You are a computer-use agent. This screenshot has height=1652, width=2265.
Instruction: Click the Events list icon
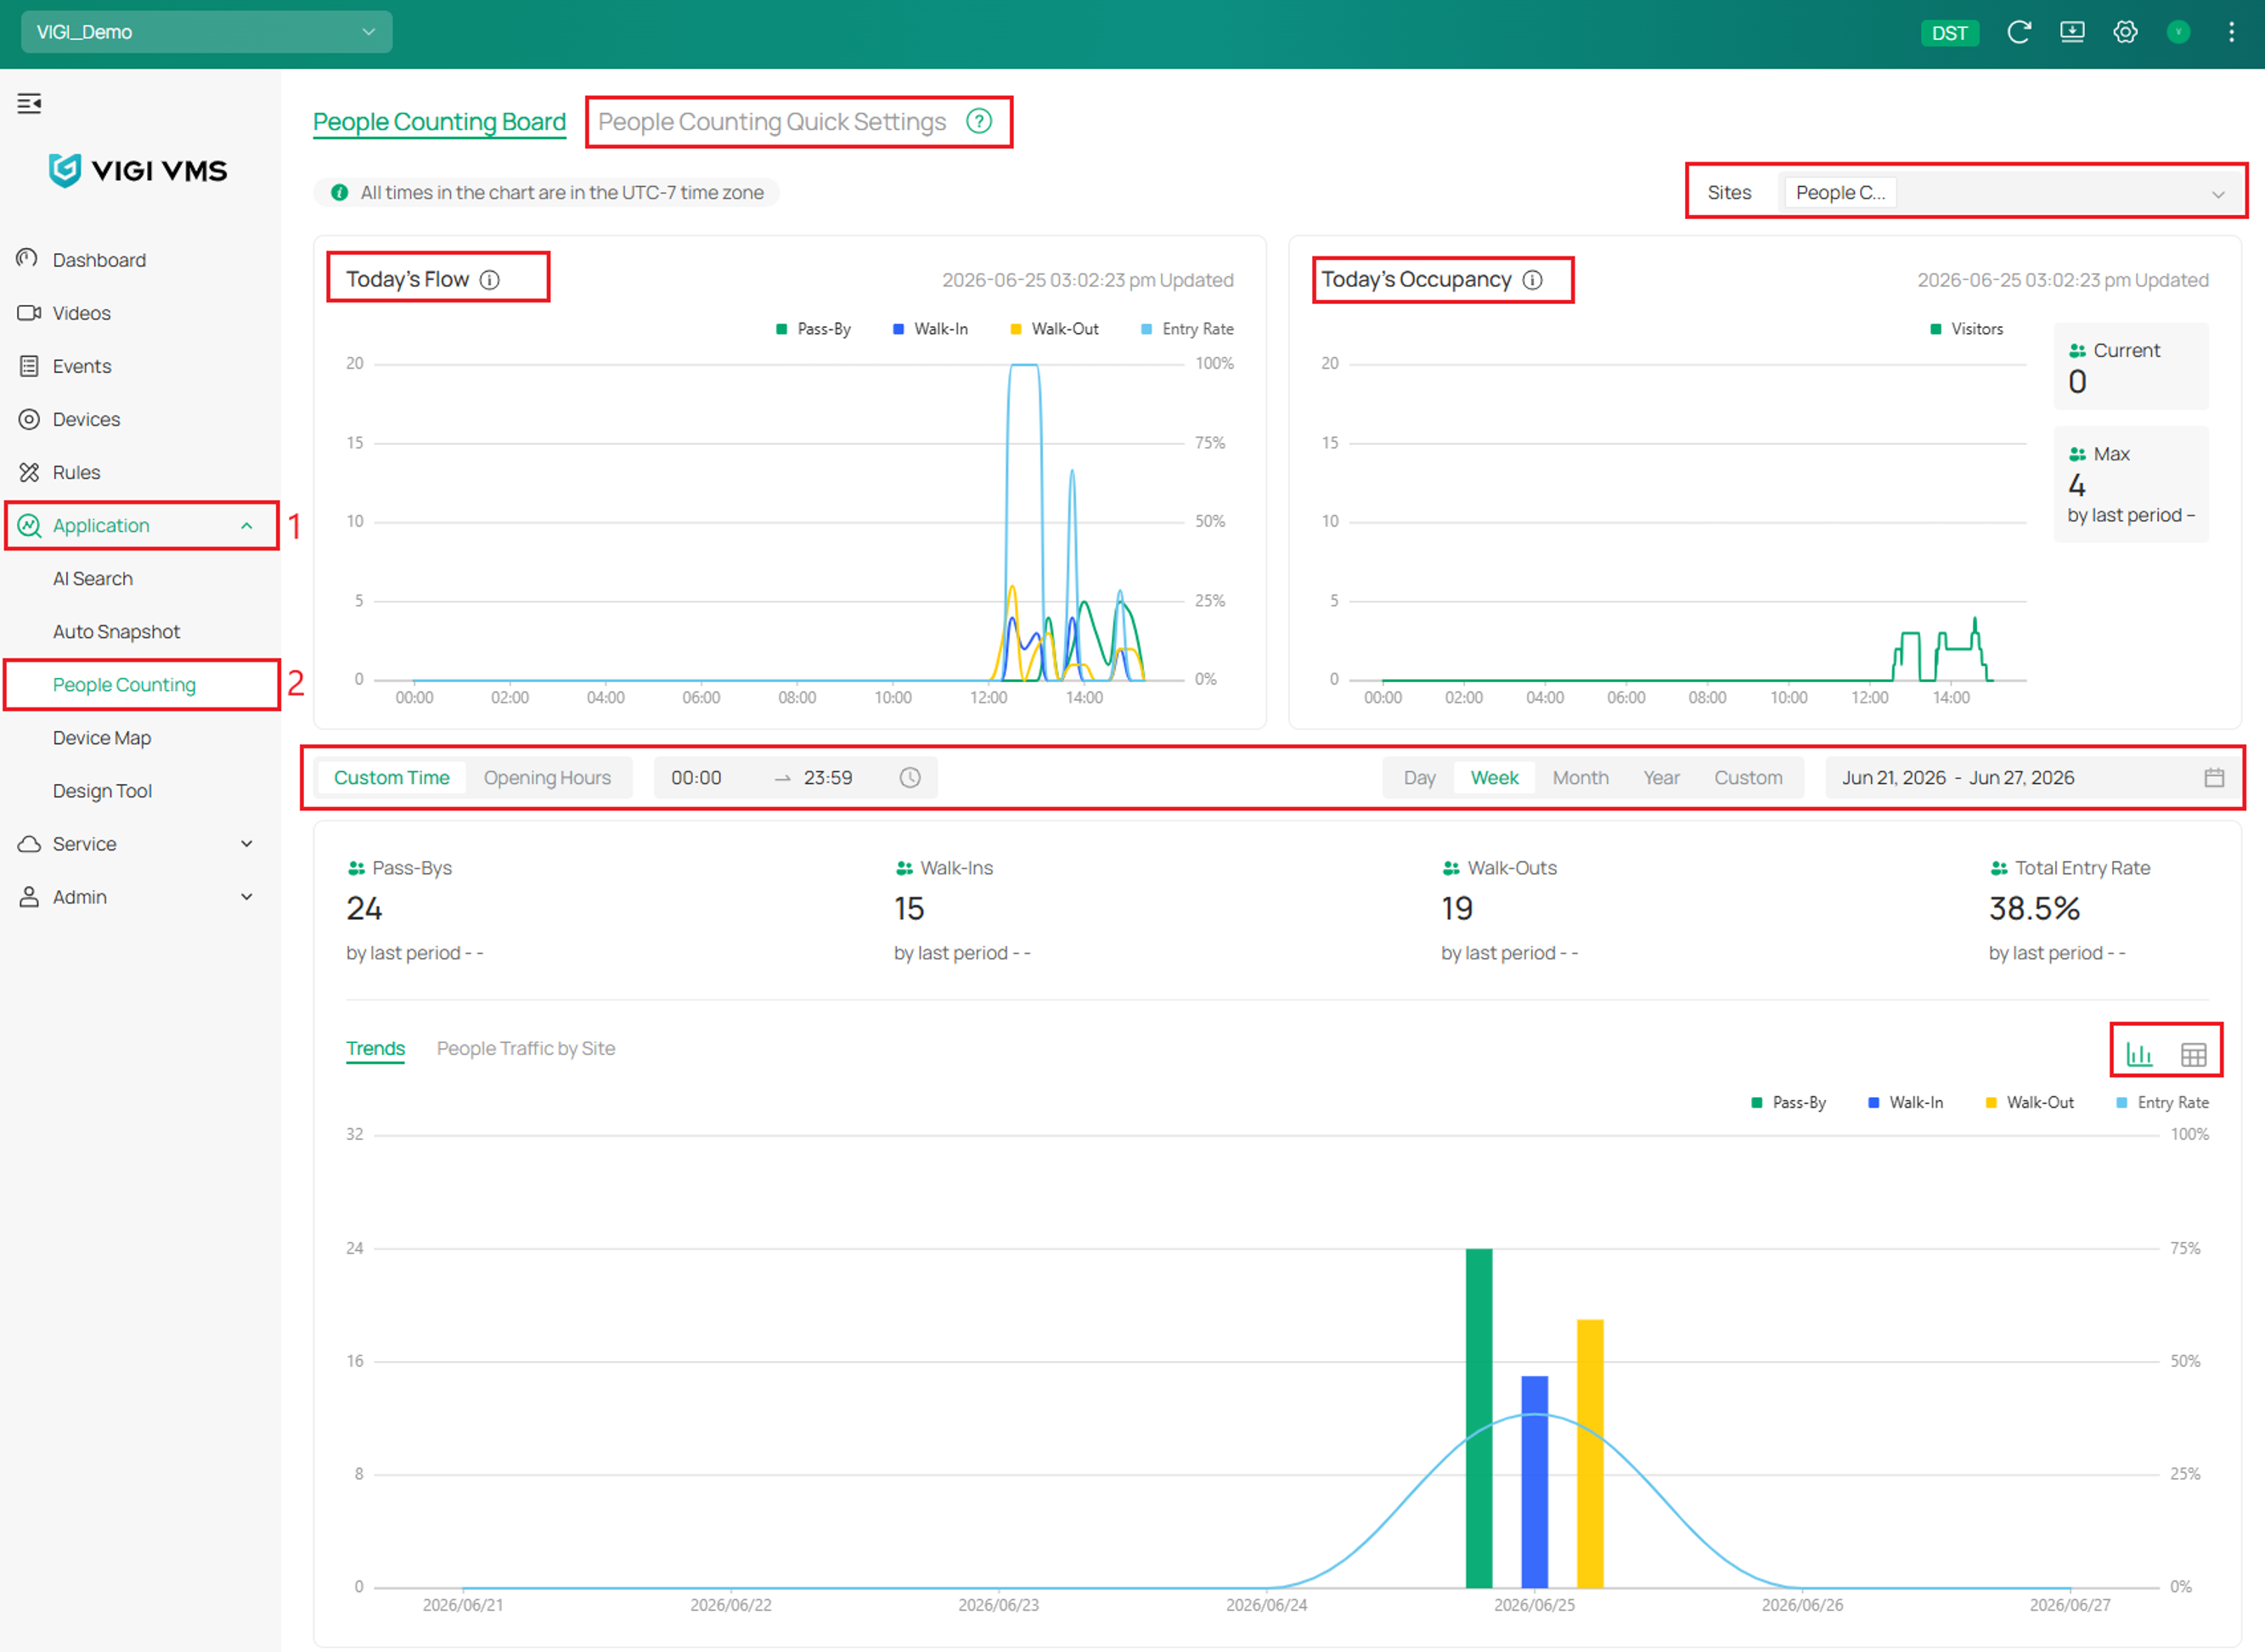[28, 366]
